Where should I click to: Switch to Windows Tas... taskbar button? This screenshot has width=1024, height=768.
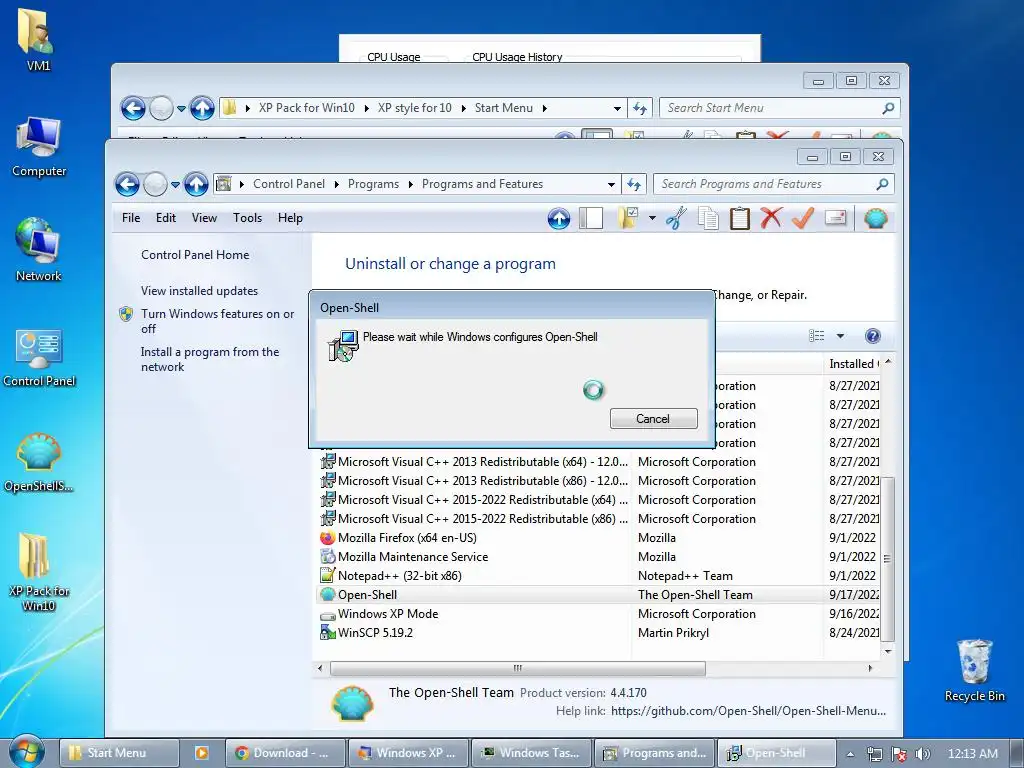(x=531, y=753)
